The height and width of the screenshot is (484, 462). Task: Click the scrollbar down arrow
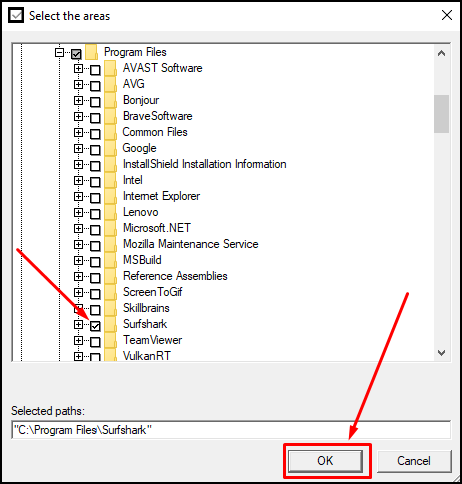coord(442,353)
